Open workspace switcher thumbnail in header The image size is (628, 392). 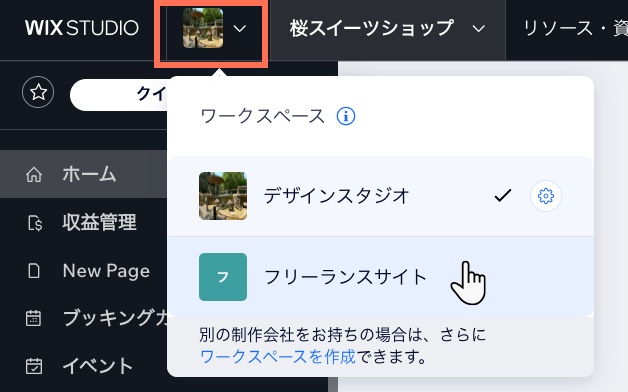(x=203, y=28)
